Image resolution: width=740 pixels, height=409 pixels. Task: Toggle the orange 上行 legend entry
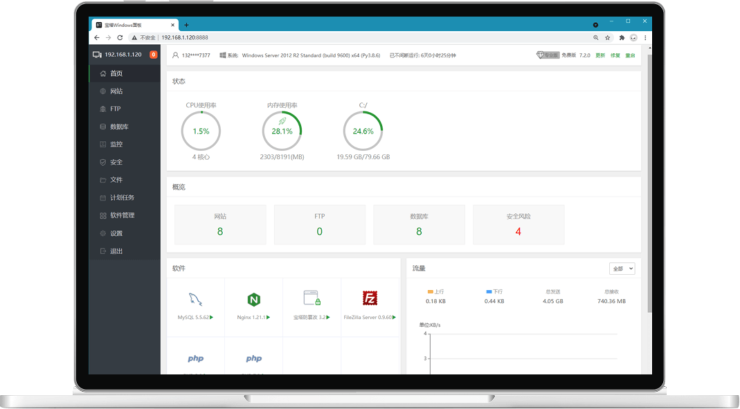coord(435,292)
